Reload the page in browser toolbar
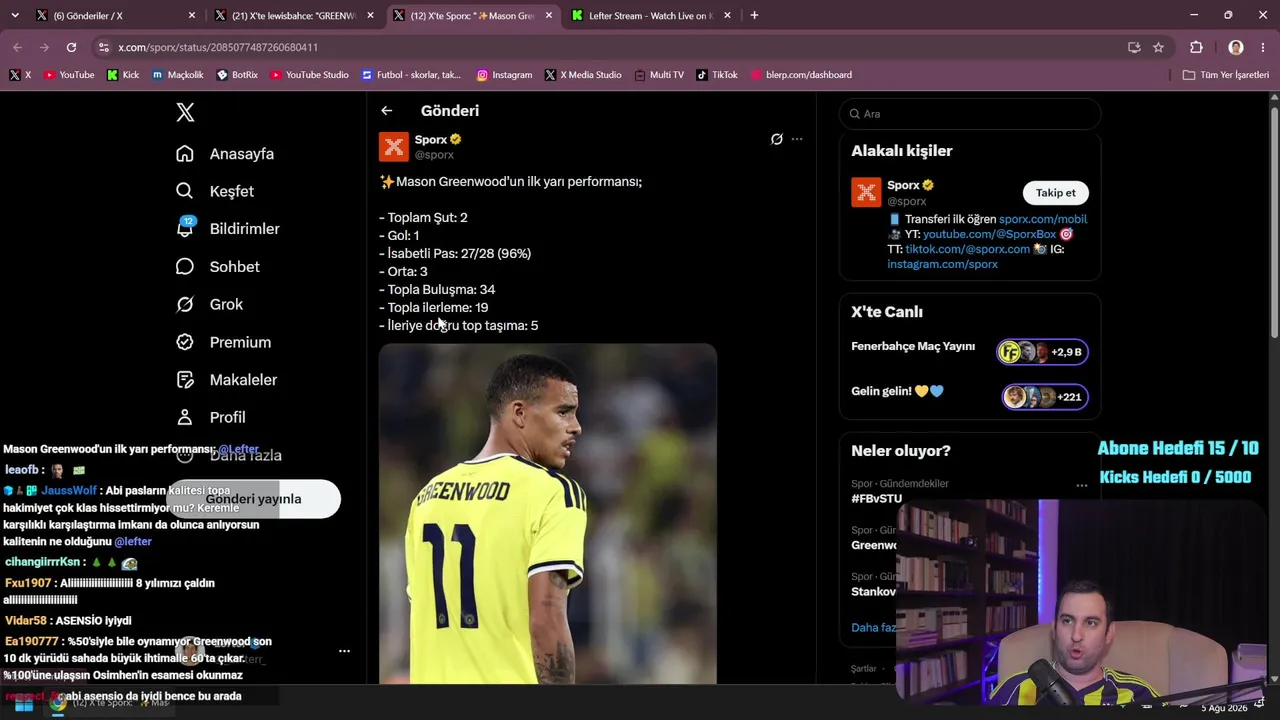The width and height of the screenshot is (1280, 720). 71,47
